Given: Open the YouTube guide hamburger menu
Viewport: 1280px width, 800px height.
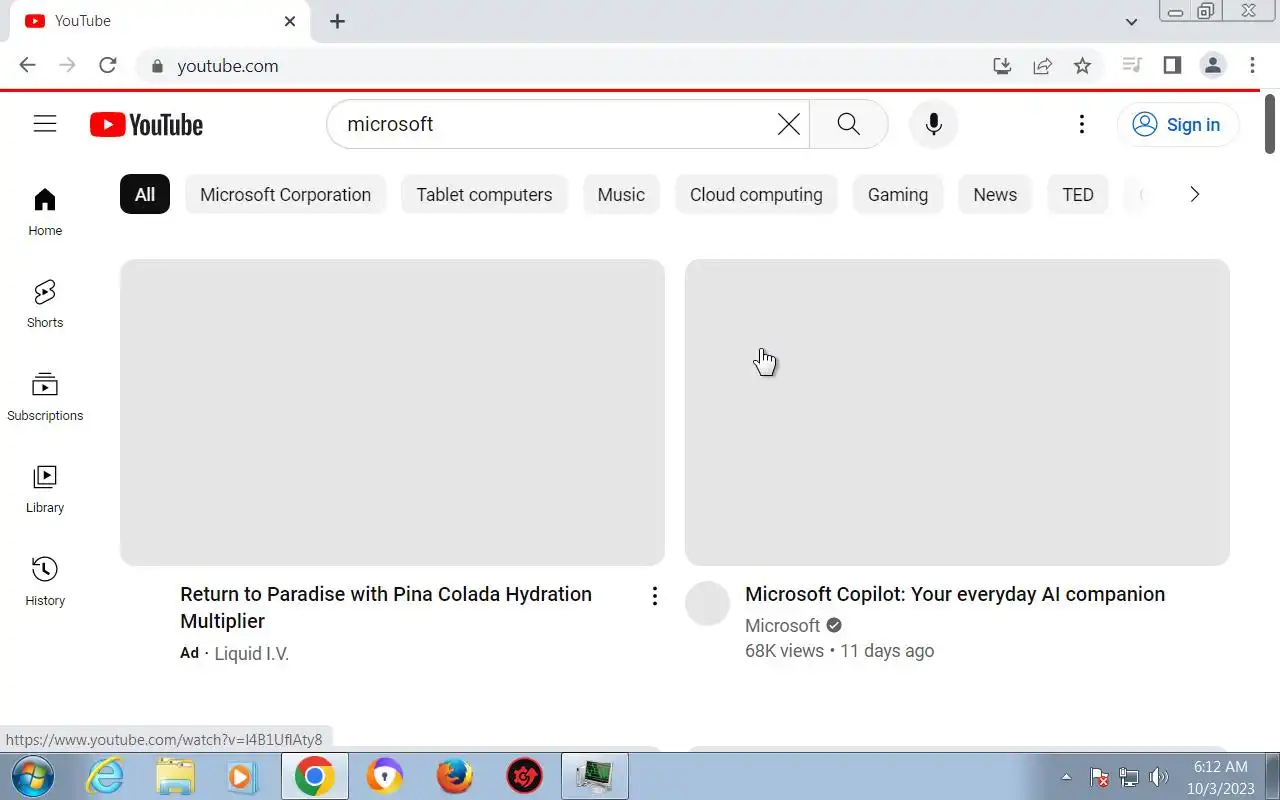Looking at the screenshot, I should [45, 124].
